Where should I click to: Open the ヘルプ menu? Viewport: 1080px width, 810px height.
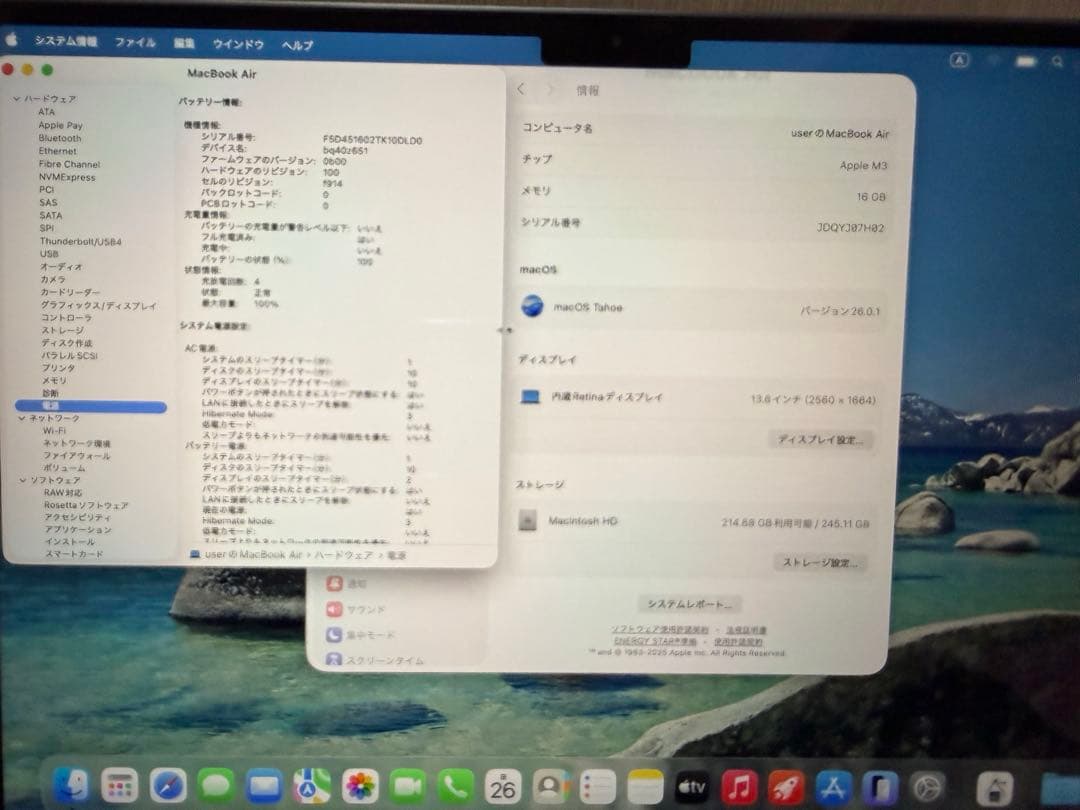[x=295, y=44]
